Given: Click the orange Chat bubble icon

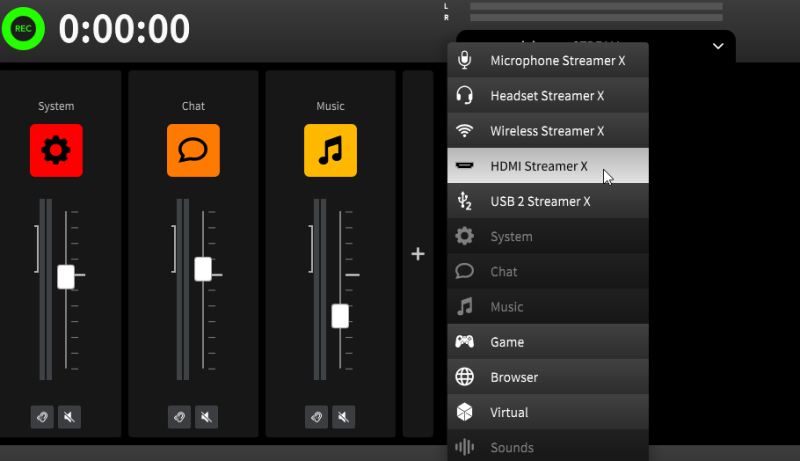Looking at the screenshot, I should [193, 150].
